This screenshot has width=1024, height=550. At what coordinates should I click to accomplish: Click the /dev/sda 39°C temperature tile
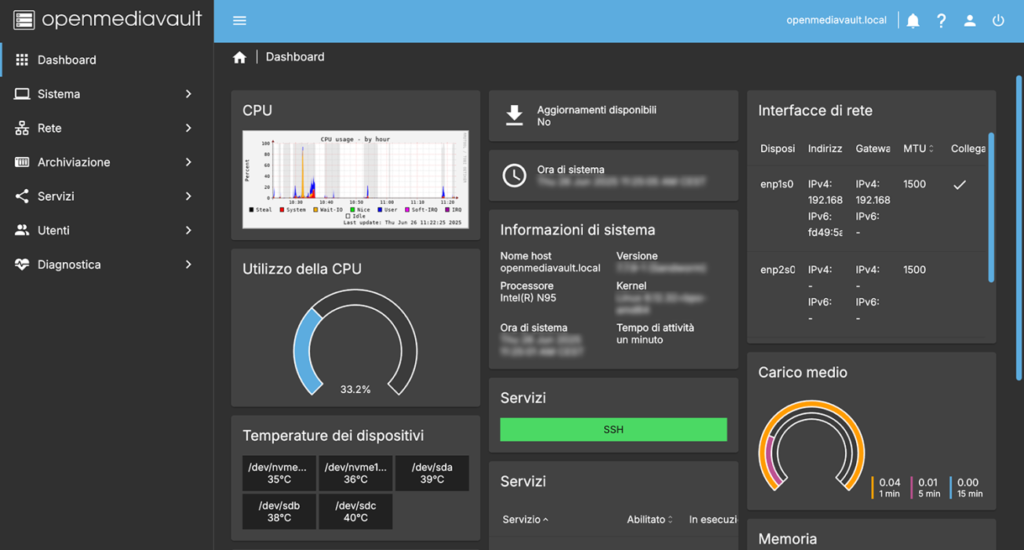click(432, 473)
